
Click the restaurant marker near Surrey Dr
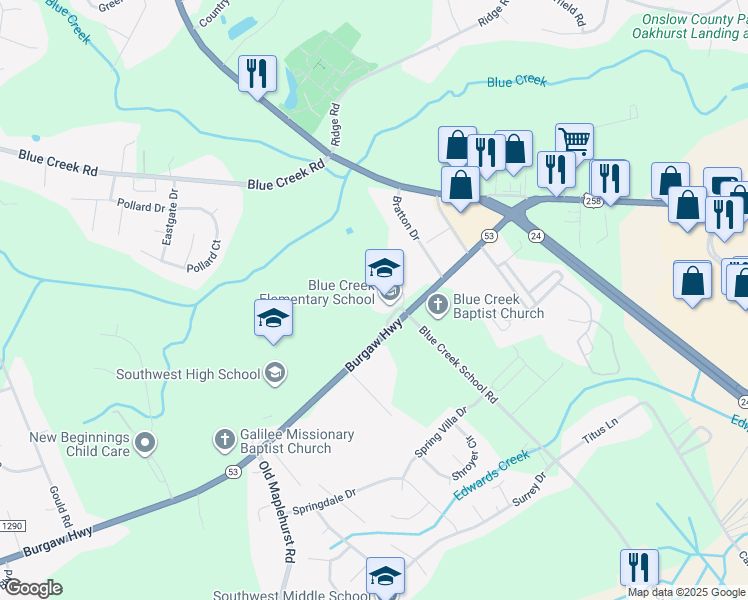point(640,568)
